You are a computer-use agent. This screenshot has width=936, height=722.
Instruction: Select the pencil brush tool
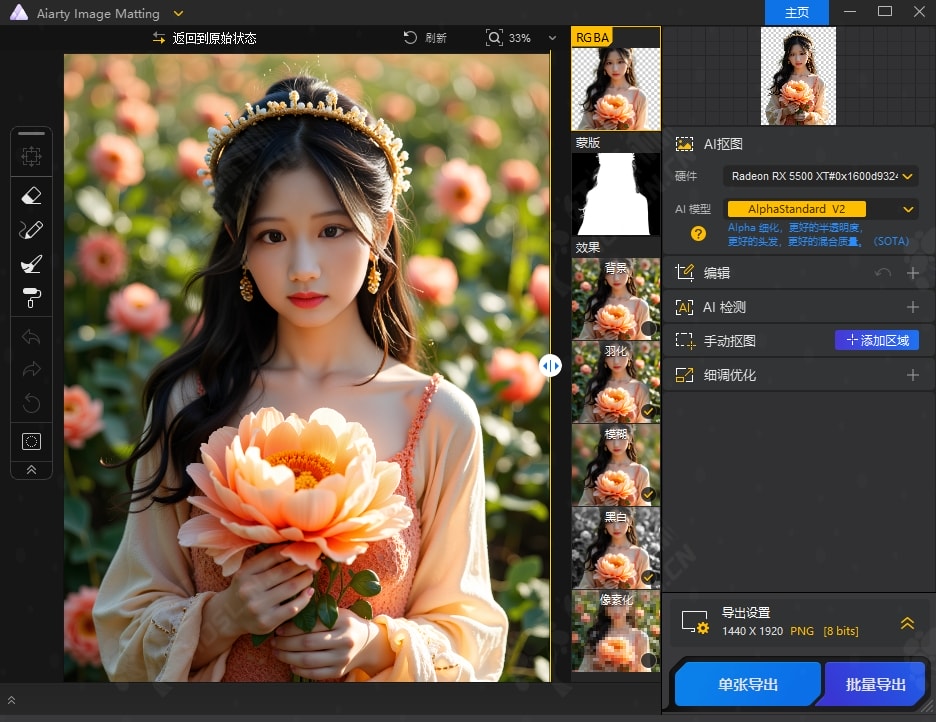31,230
